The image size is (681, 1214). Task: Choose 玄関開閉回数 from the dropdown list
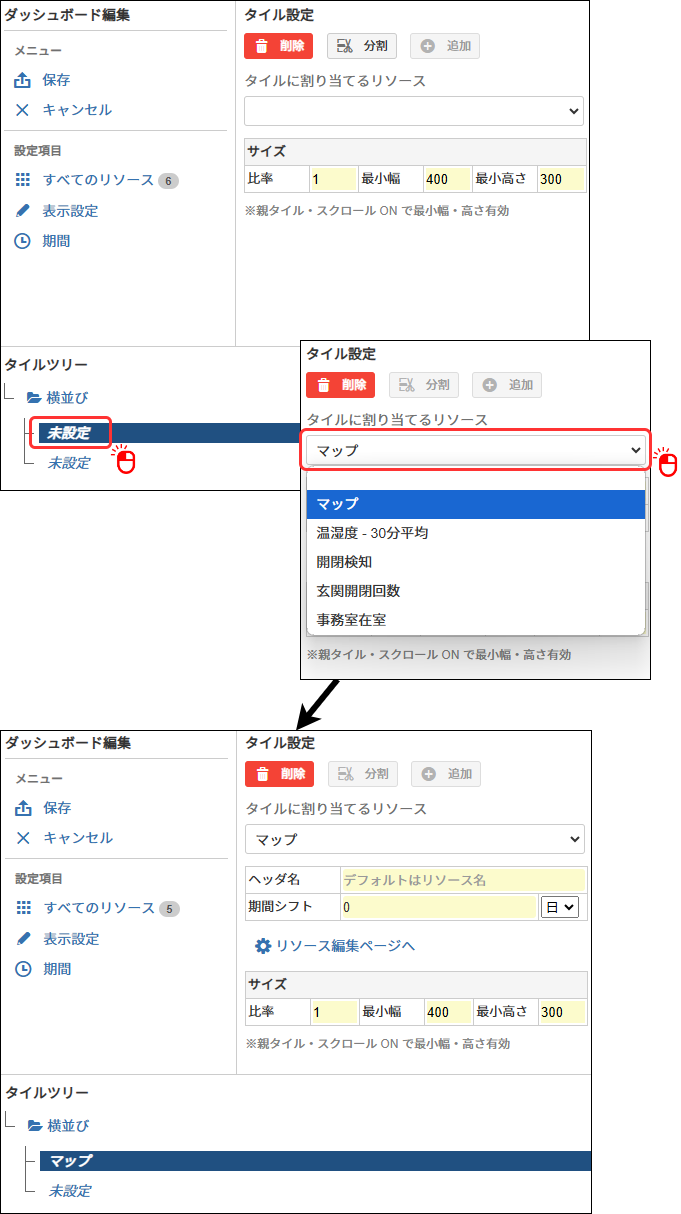(x=476, y=591)
